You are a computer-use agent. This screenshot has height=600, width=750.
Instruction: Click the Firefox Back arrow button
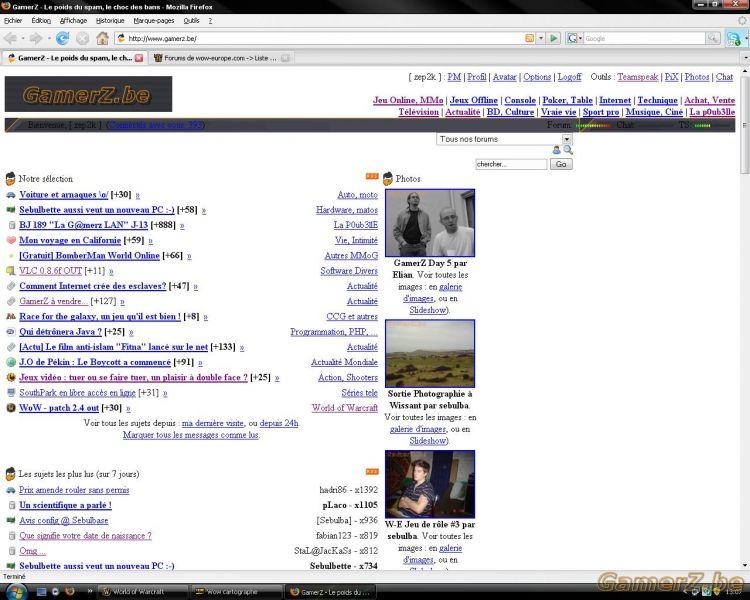point(10,38)
